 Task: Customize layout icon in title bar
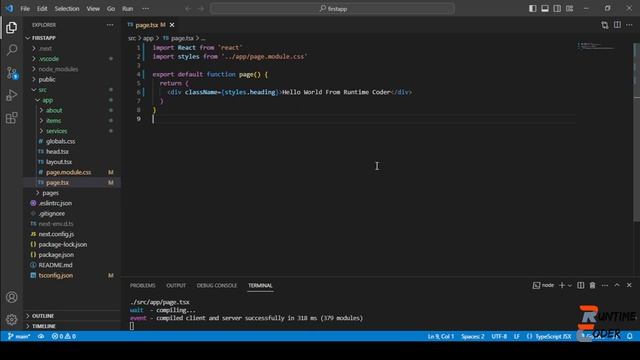tap(569, 9)
